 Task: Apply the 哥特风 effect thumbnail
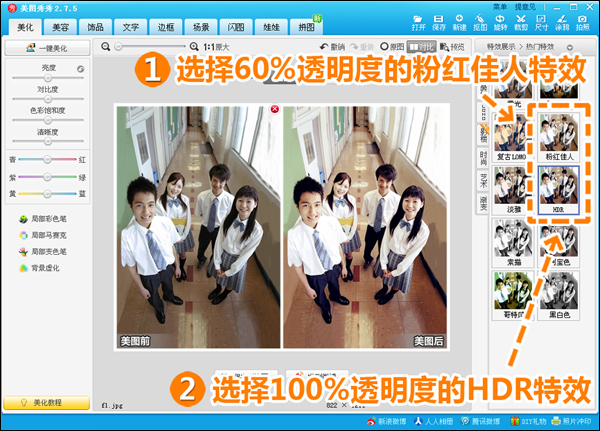coord(512,295)
